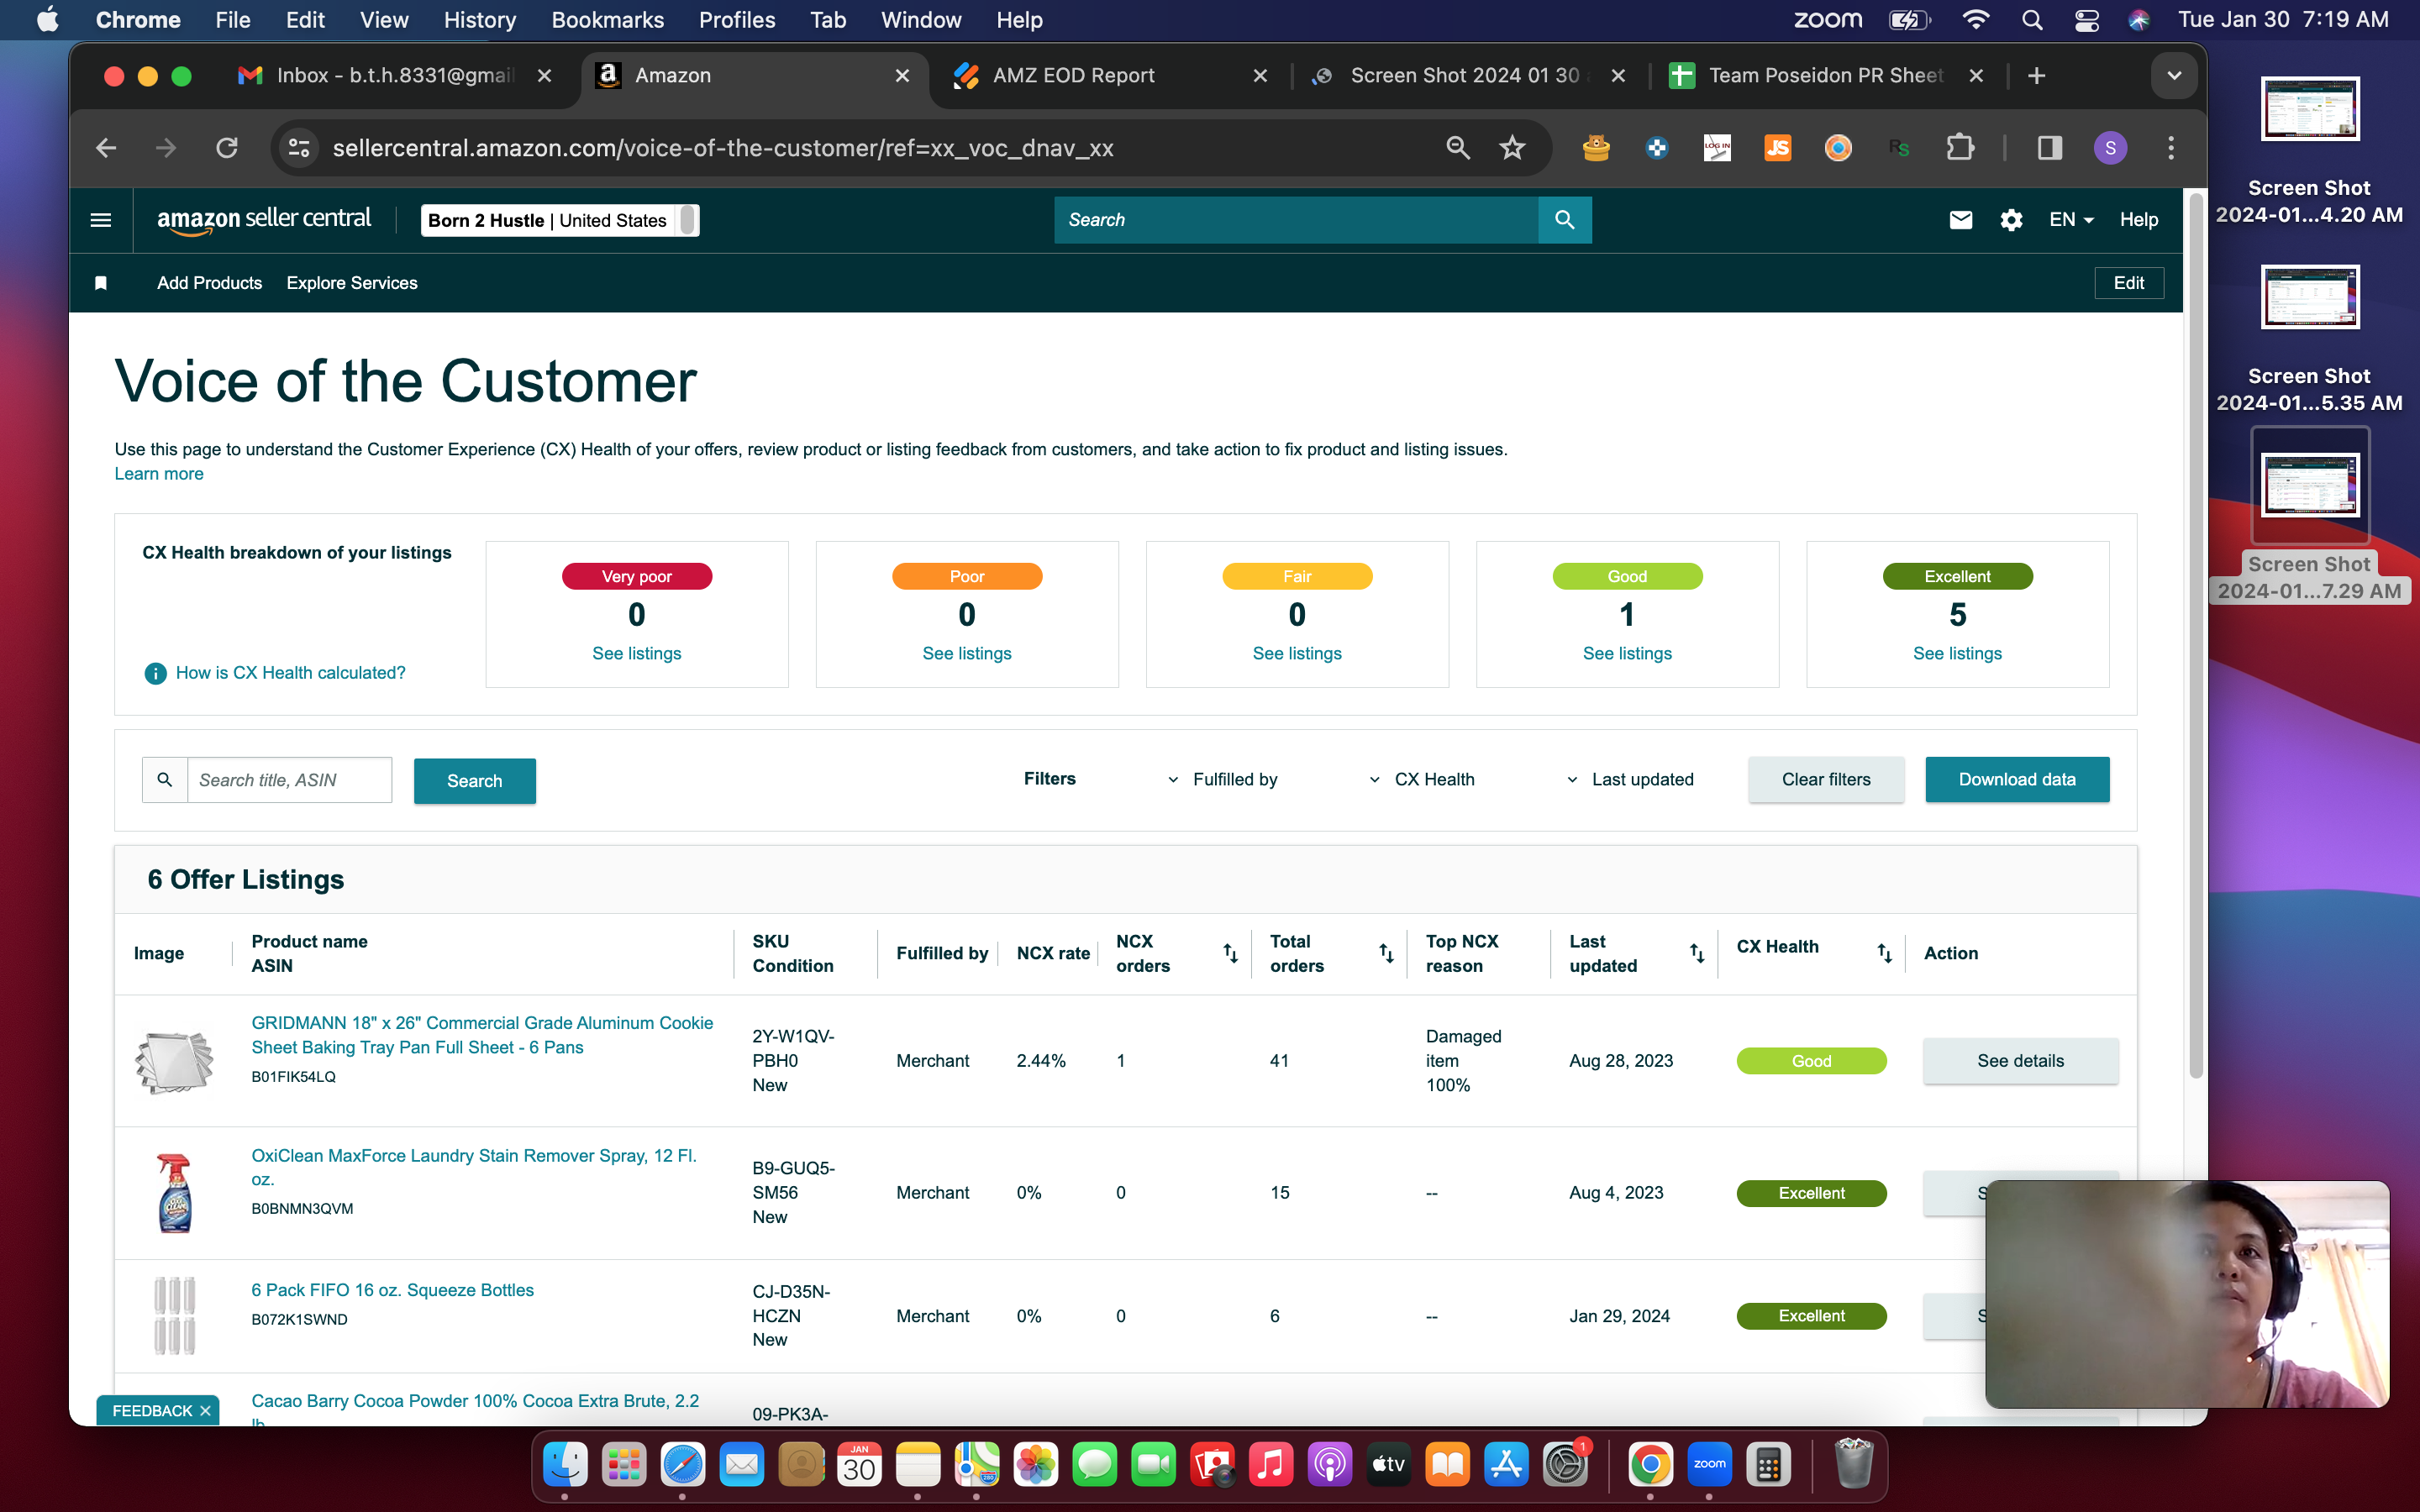Click See listings under Excellent
This screenshot has width=2420, height=1512.
coord(1957,653)
